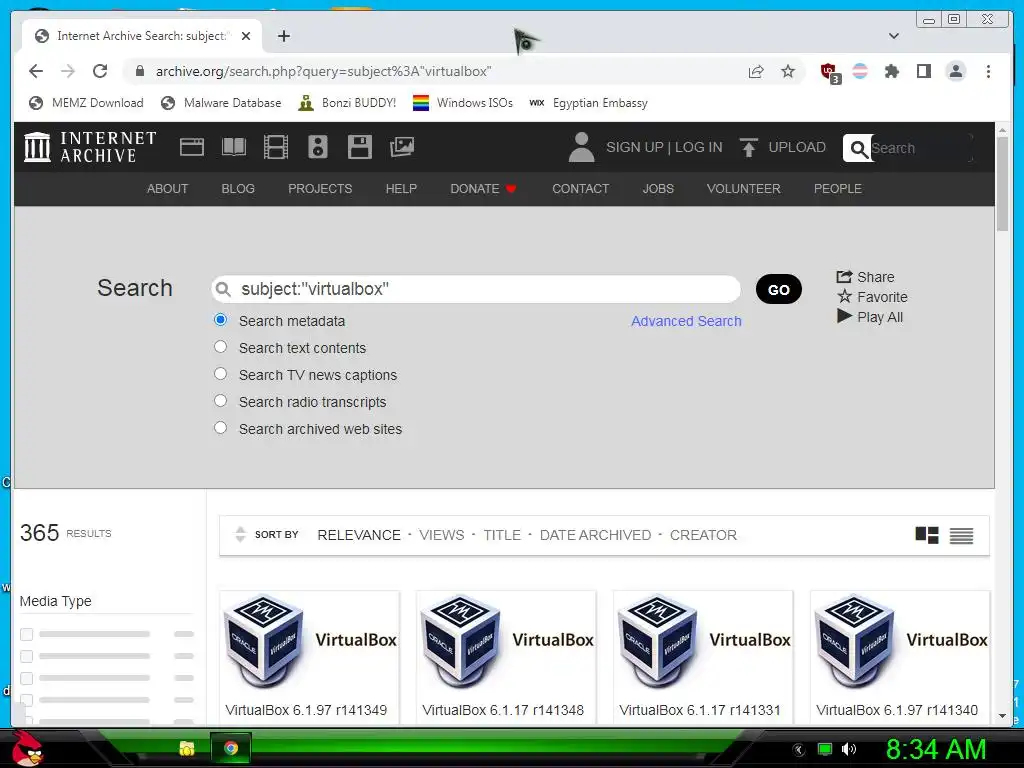Click the browser address bar URL
Image resolution: width=1024 pixels, height=768 pixels.
tap(323, 71)
